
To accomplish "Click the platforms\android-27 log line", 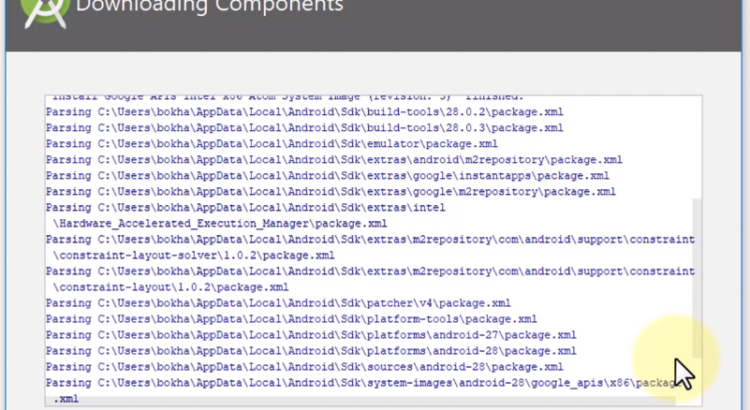I will [310, 335].
